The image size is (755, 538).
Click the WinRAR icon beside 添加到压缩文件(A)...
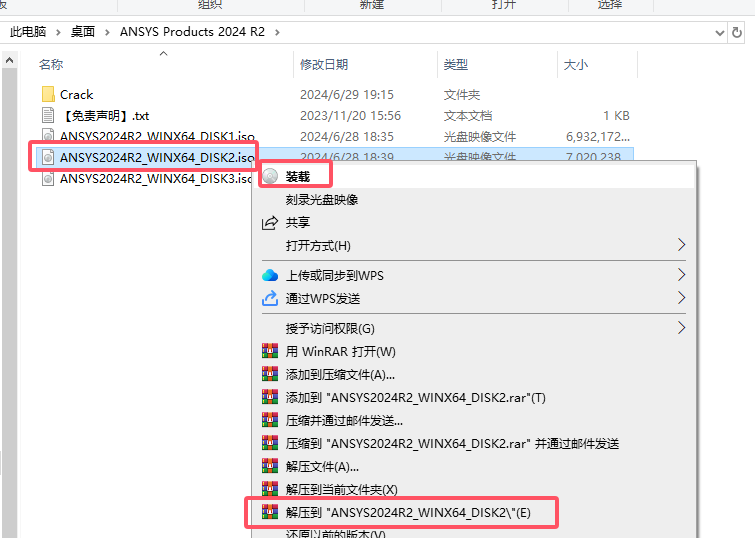point(268,375)
